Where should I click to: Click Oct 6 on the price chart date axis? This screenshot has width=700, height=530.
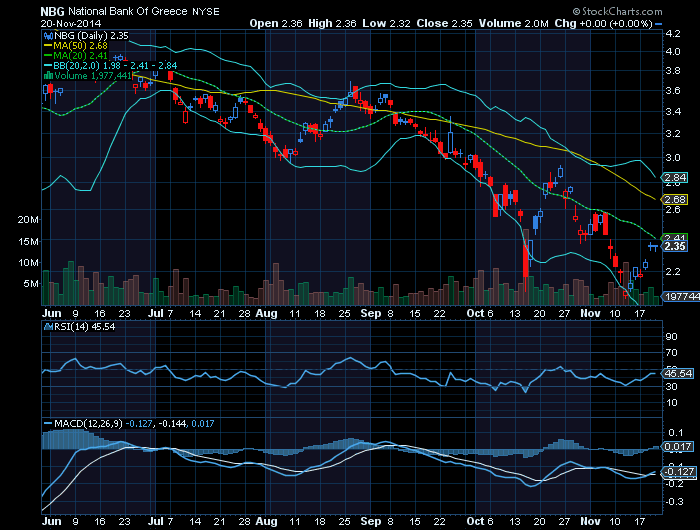480,313
